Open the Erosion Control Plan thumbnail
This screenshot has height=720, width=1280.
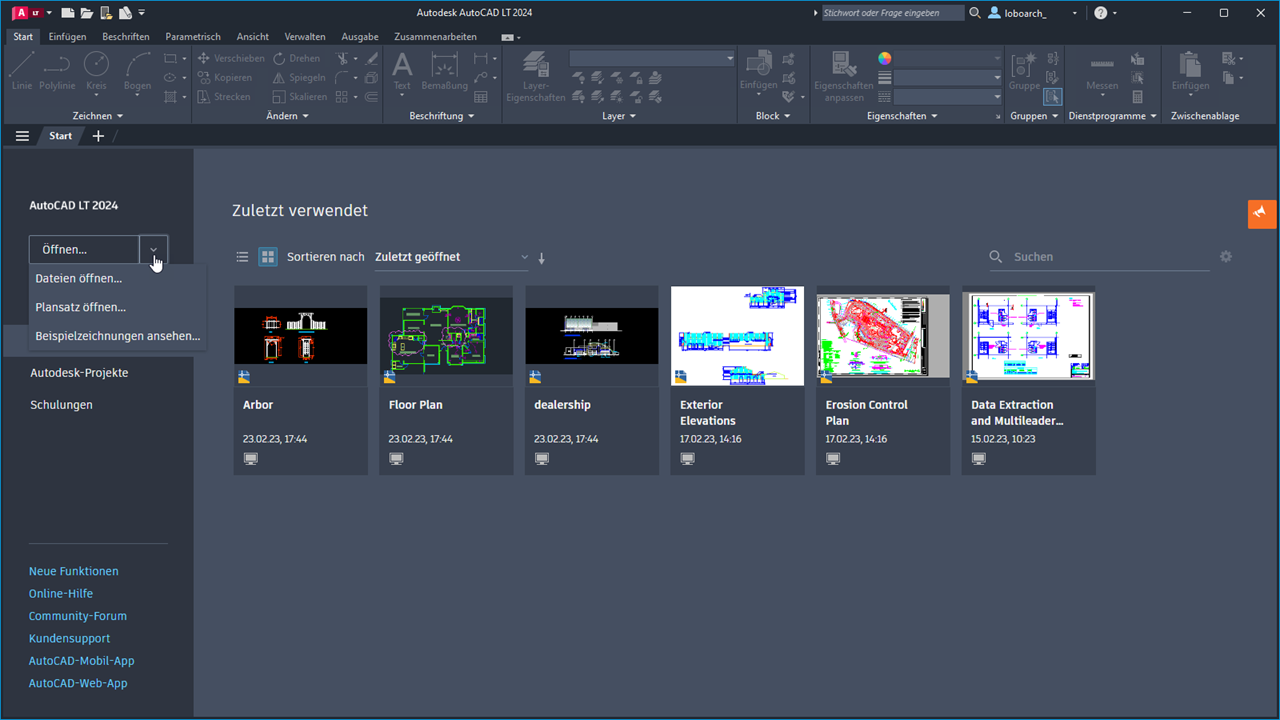point(883,336)
